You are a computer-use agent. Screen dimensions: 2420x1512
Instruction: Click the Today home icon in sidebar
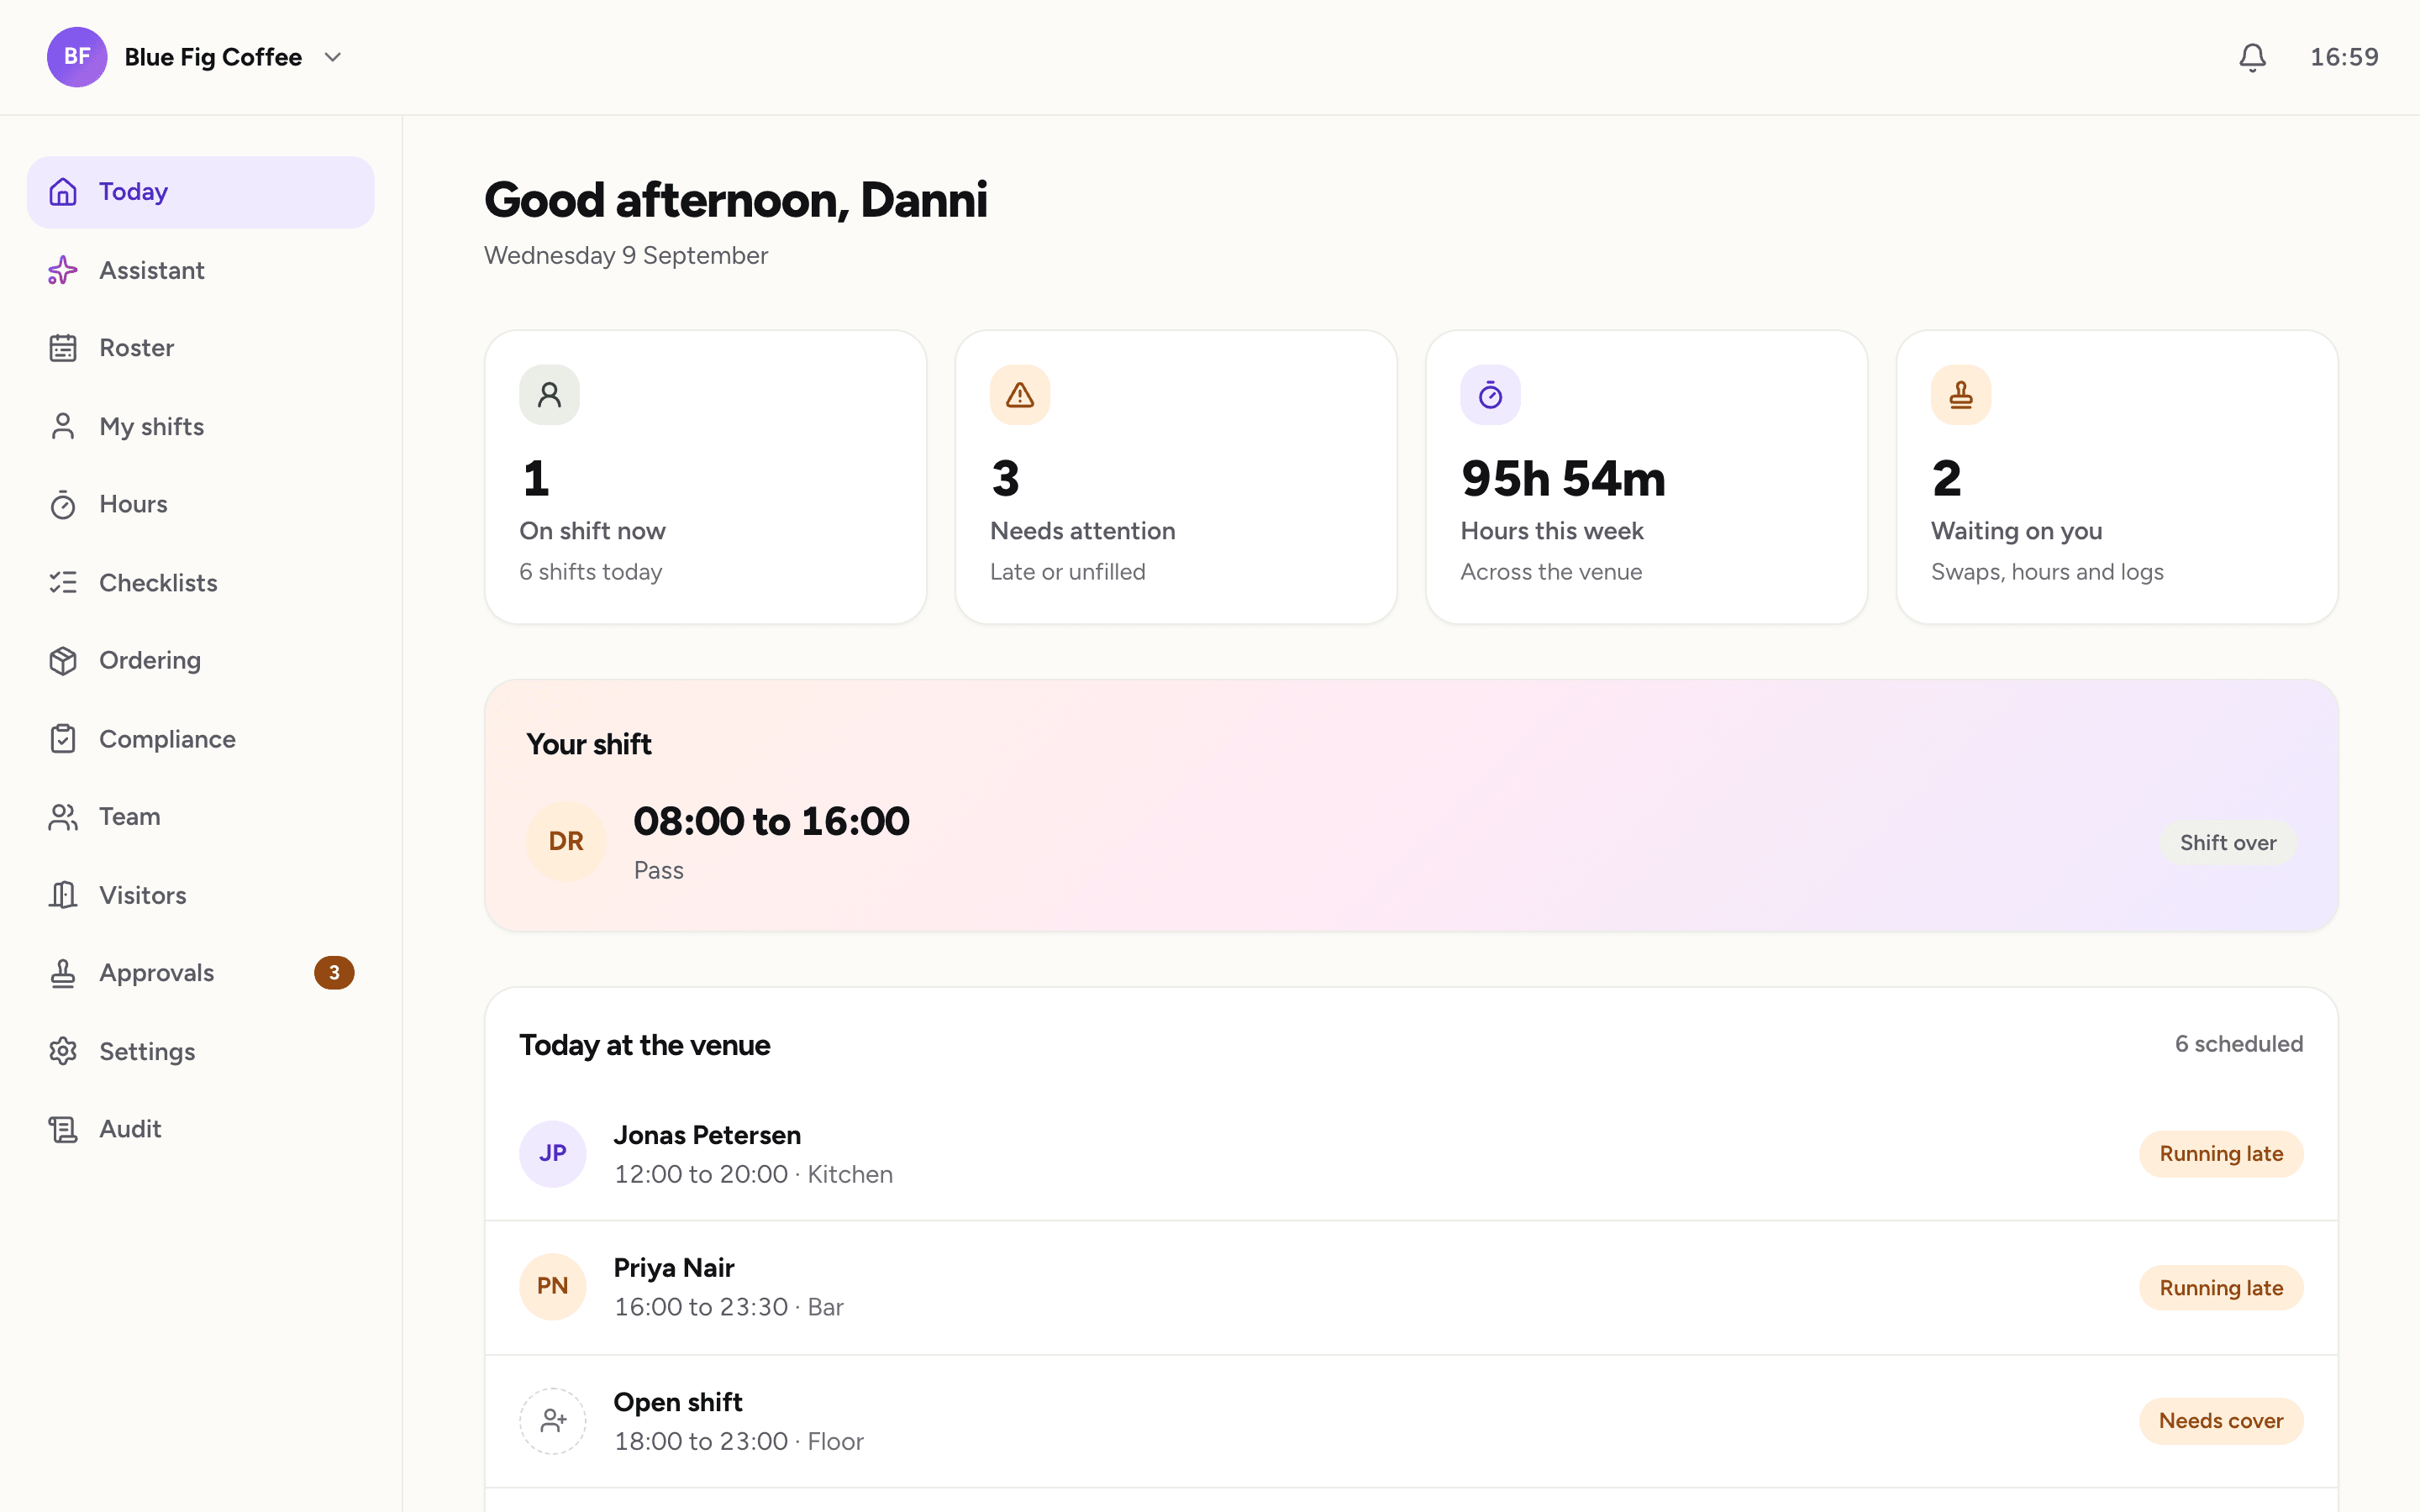63,192
